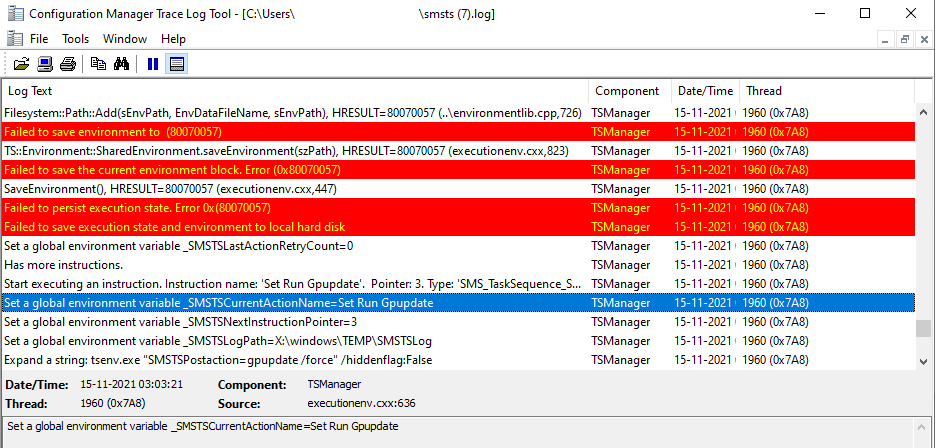Click the Open log file folder icon
Image resolution: width=937 pixels, height=448 pixels.
point(21,64)
